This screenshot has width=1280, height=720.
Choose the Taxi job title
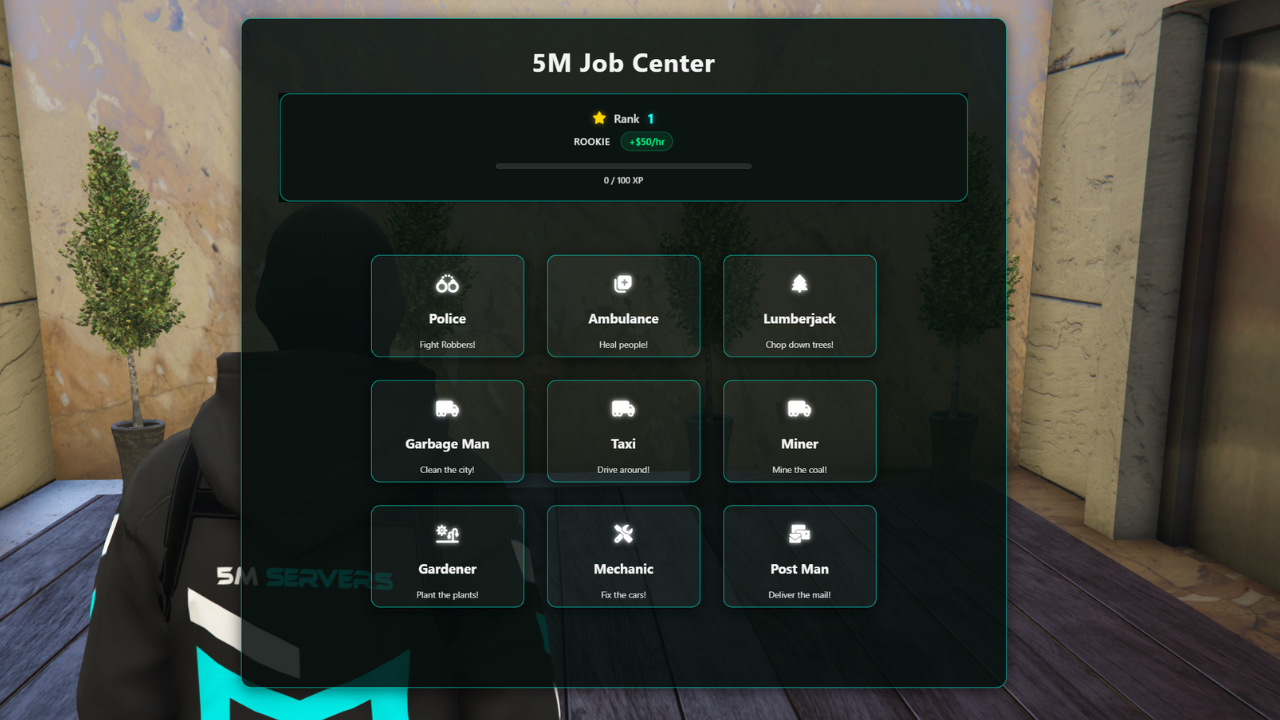point(623,444)
